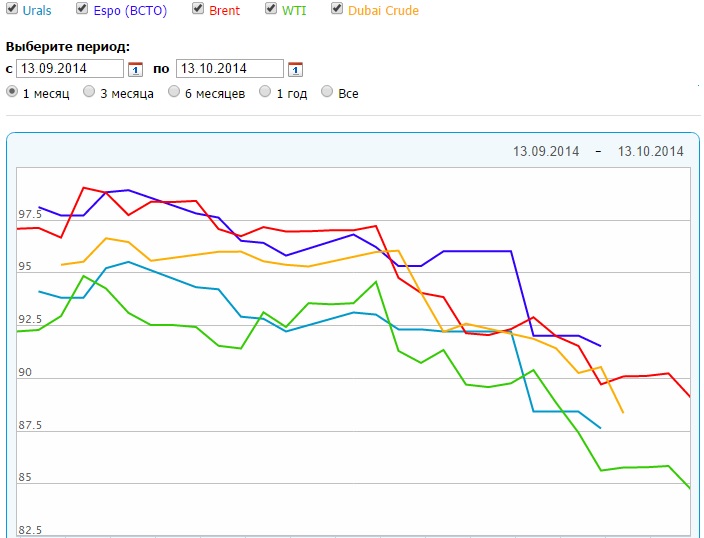704x538 pixels.
Task: Click chart header end date 13.10.2014
Action: point(651,151)
